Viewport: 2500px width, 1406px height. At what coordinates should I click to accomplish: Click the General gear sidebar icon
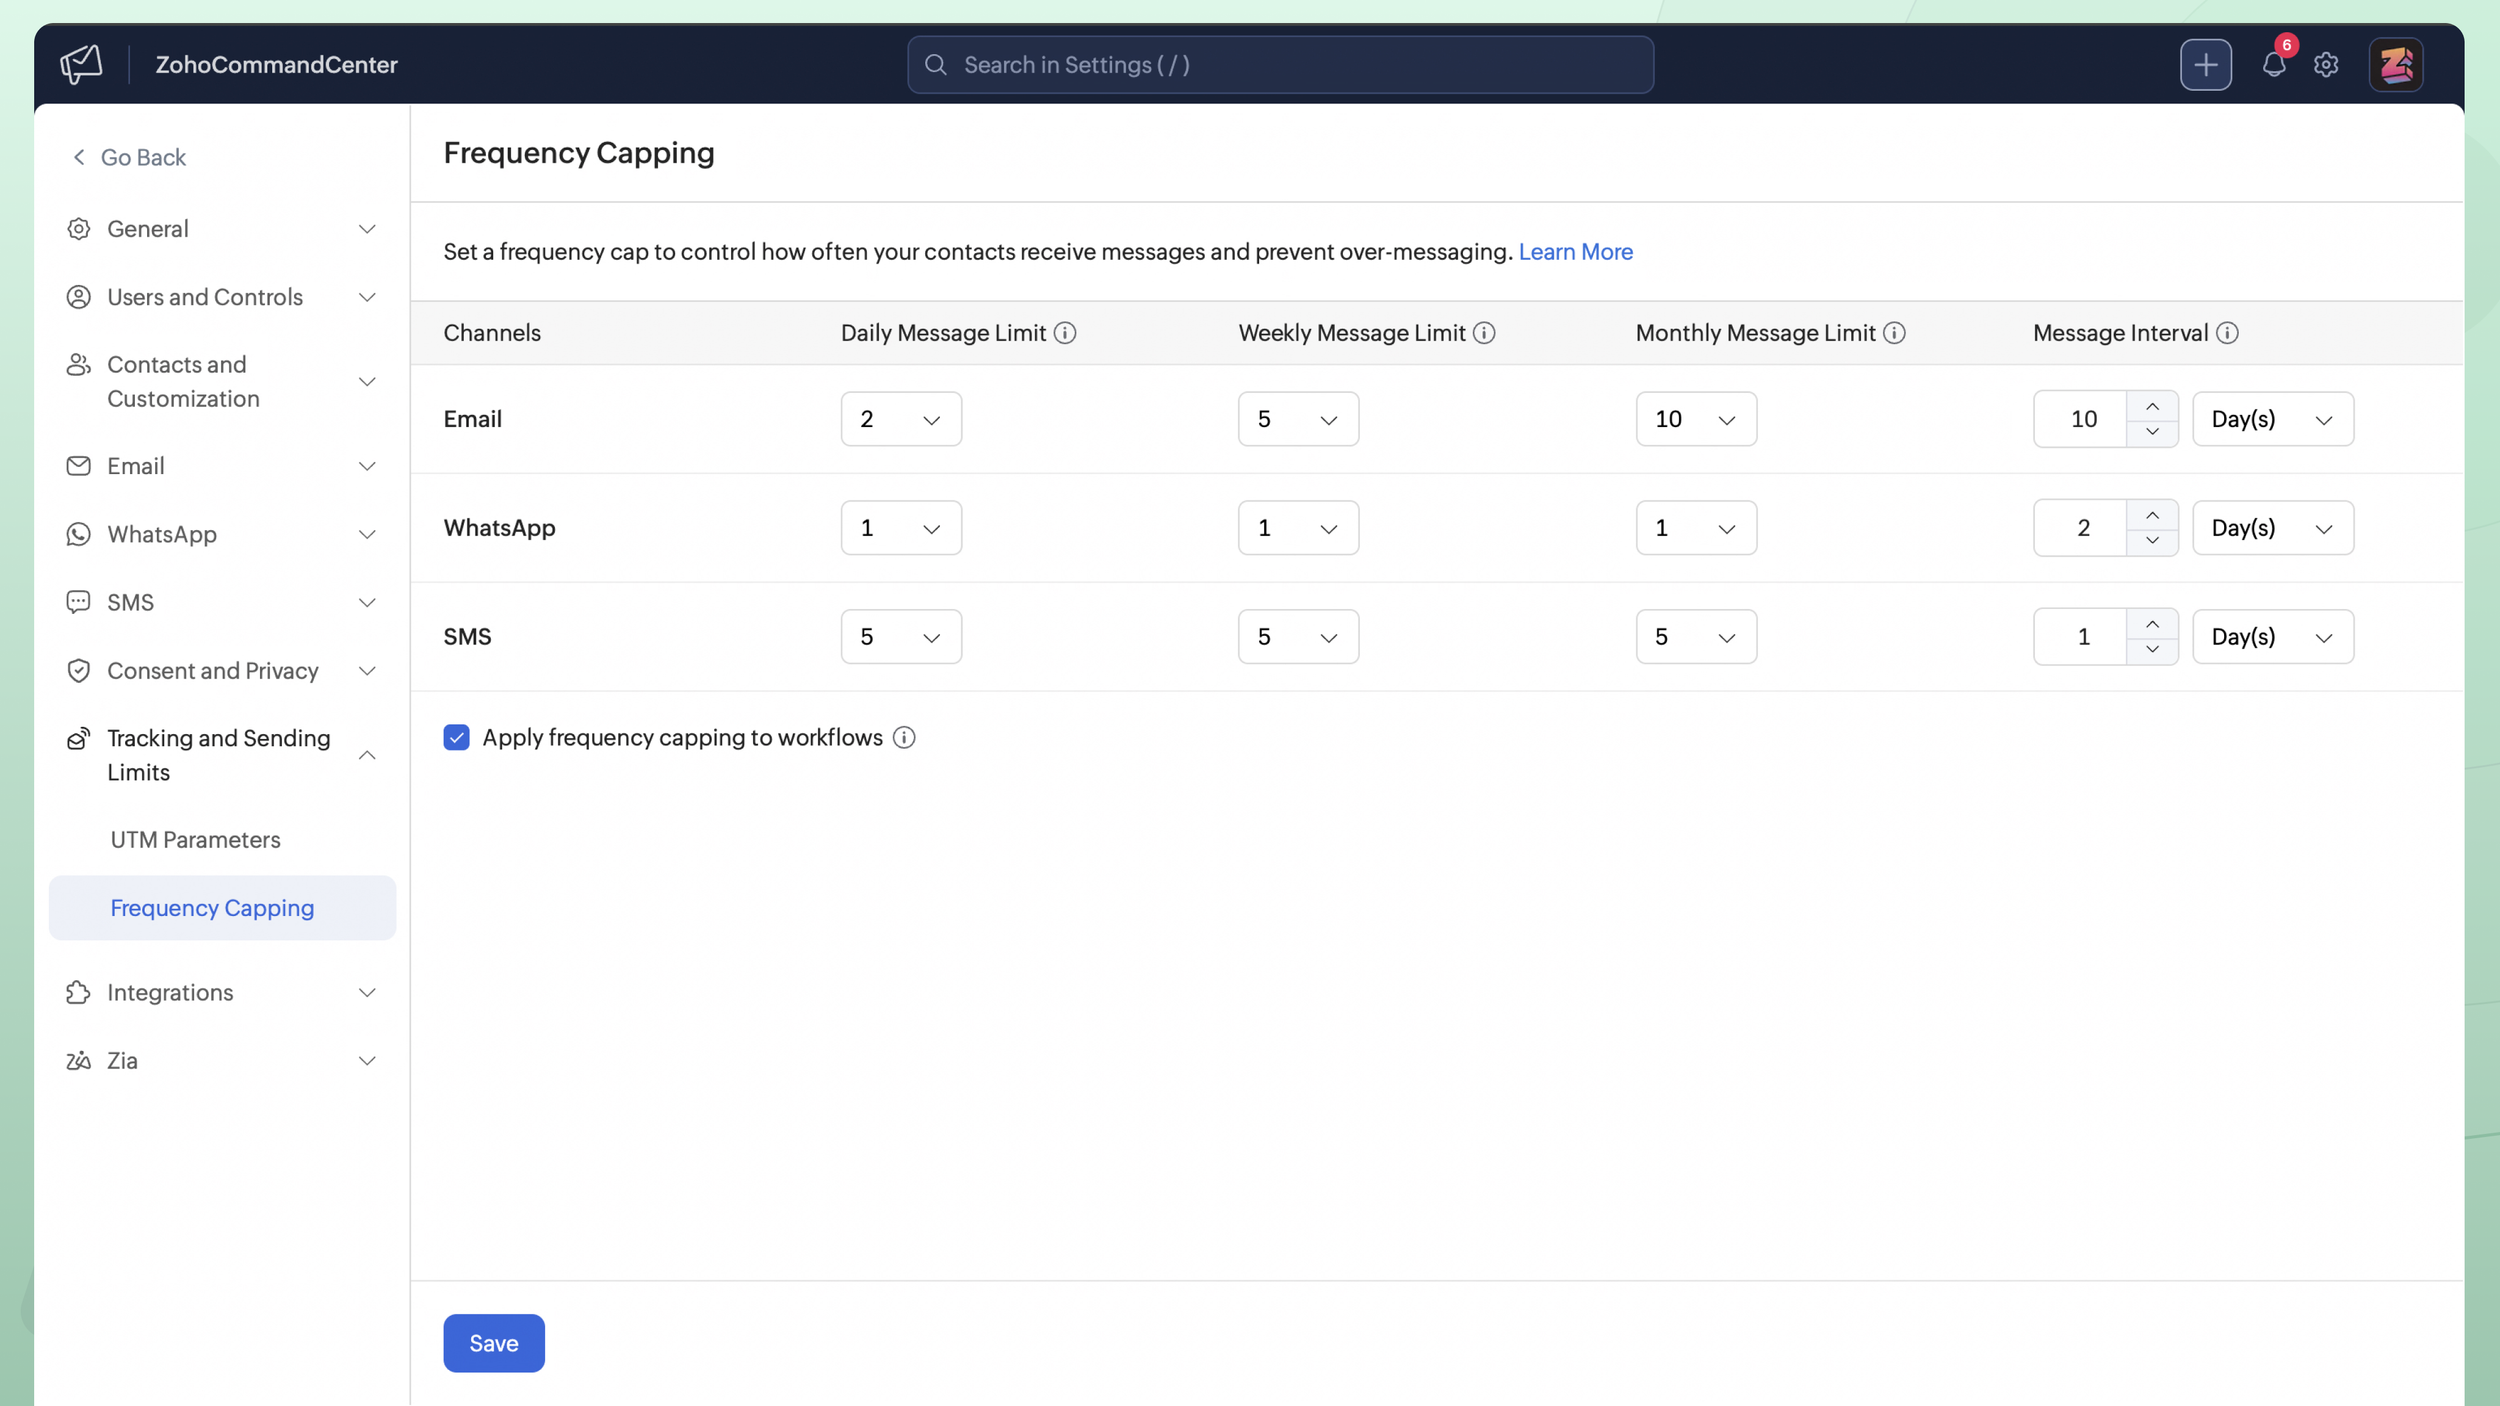pyautogui.click(x=78, y=229)
